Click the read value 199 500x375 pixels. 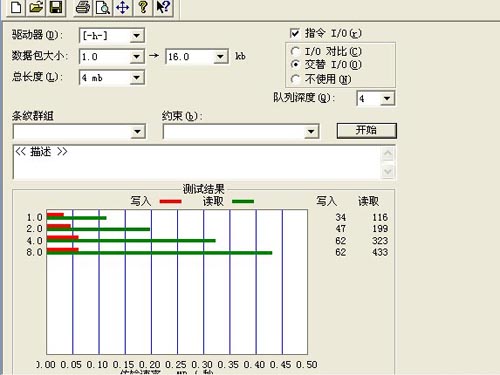pyautogui.click(x=380, y=229)
